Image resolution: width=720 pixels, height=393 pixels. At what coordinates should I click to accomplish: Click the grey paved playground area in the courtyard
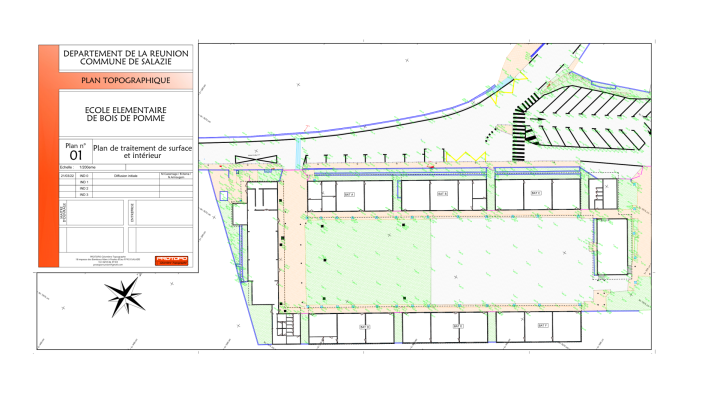click(511, 262)
